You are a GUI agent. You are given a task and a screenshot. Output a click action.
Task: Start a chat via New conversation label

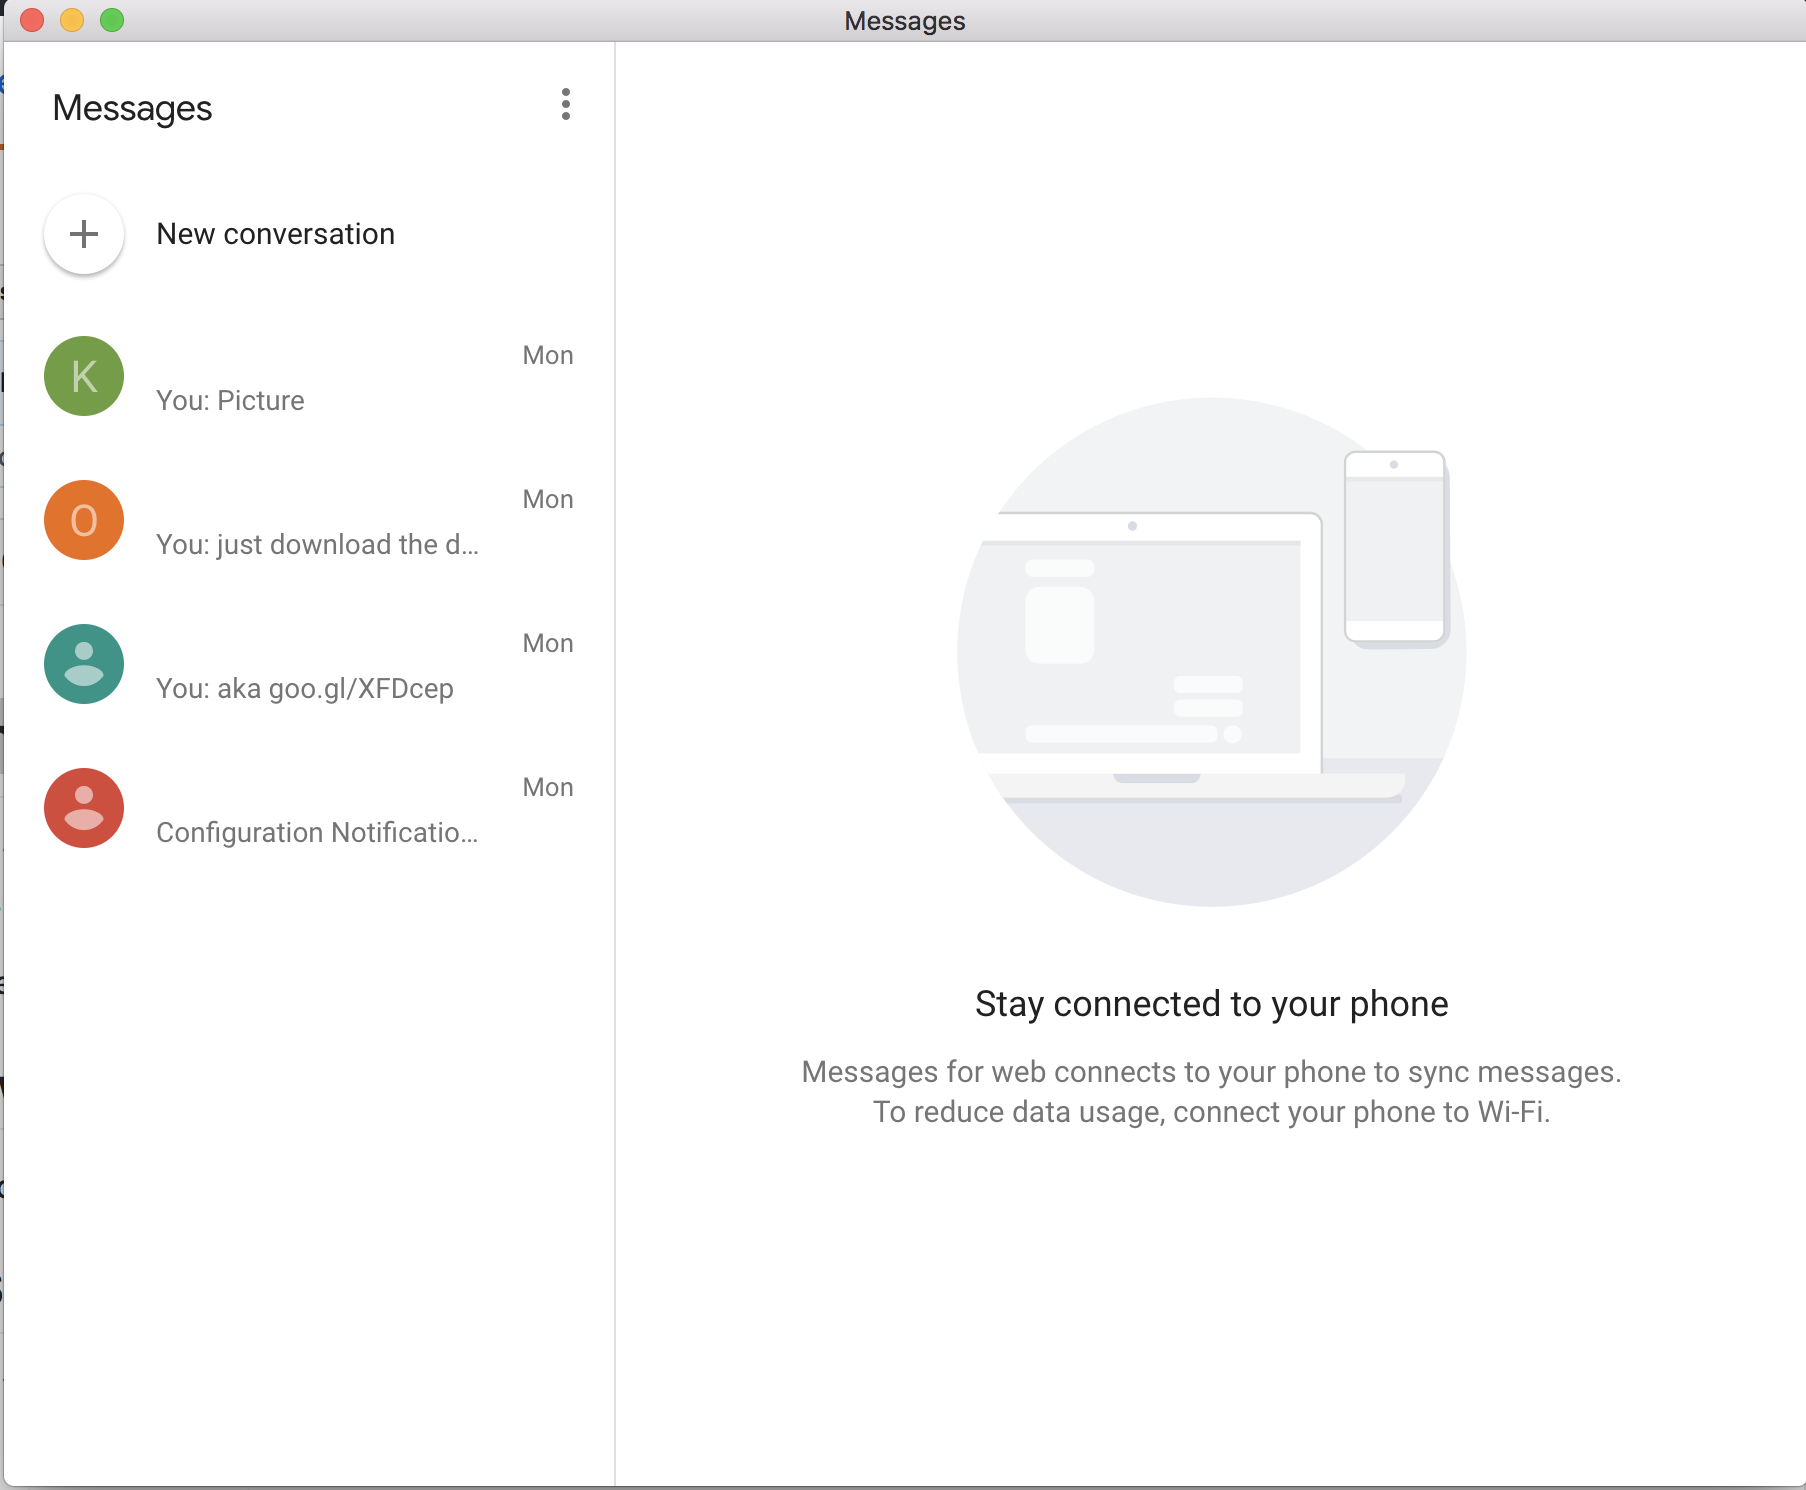[276, 234]
